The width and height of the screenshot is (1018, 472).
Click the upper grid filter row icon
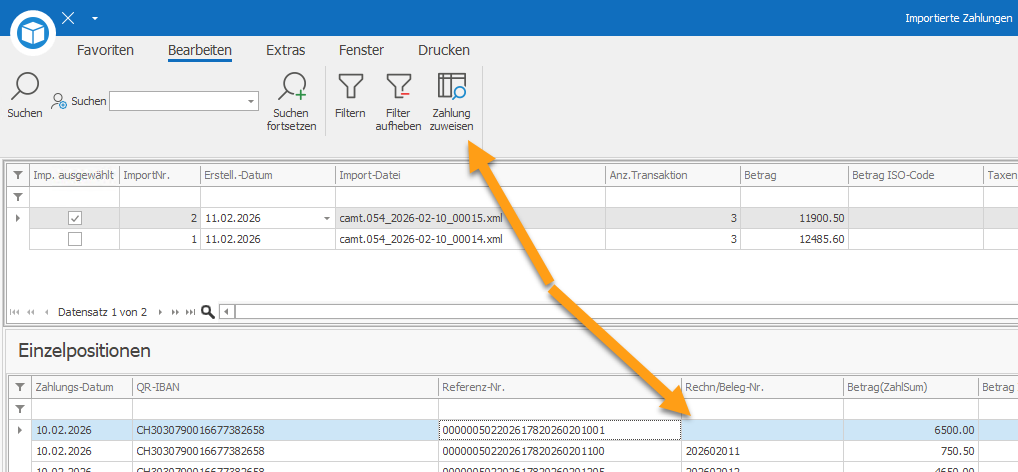(18, 197)
